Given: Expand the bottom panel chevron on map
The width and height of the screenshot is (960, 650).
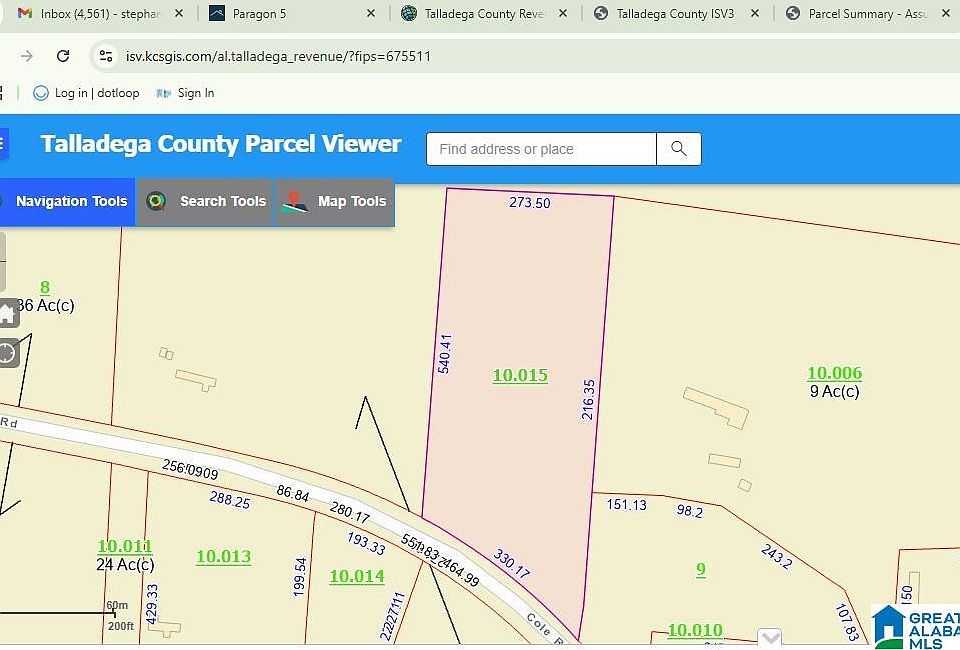Looking at the screenshot, I should point(769,637).
